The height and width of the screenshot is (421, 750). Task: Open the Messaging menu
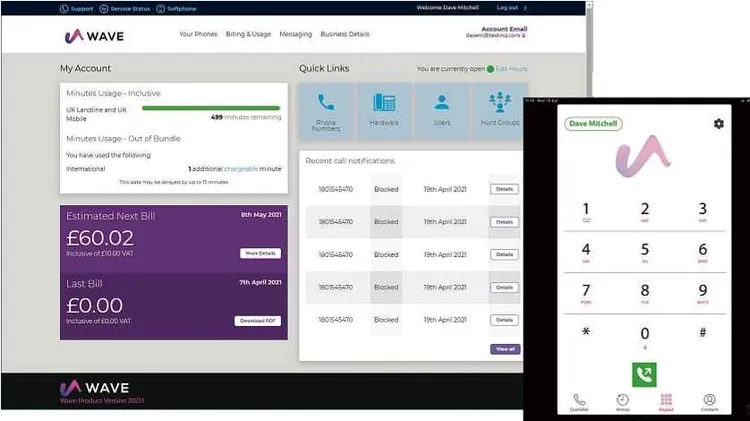(x=296, y=34)
